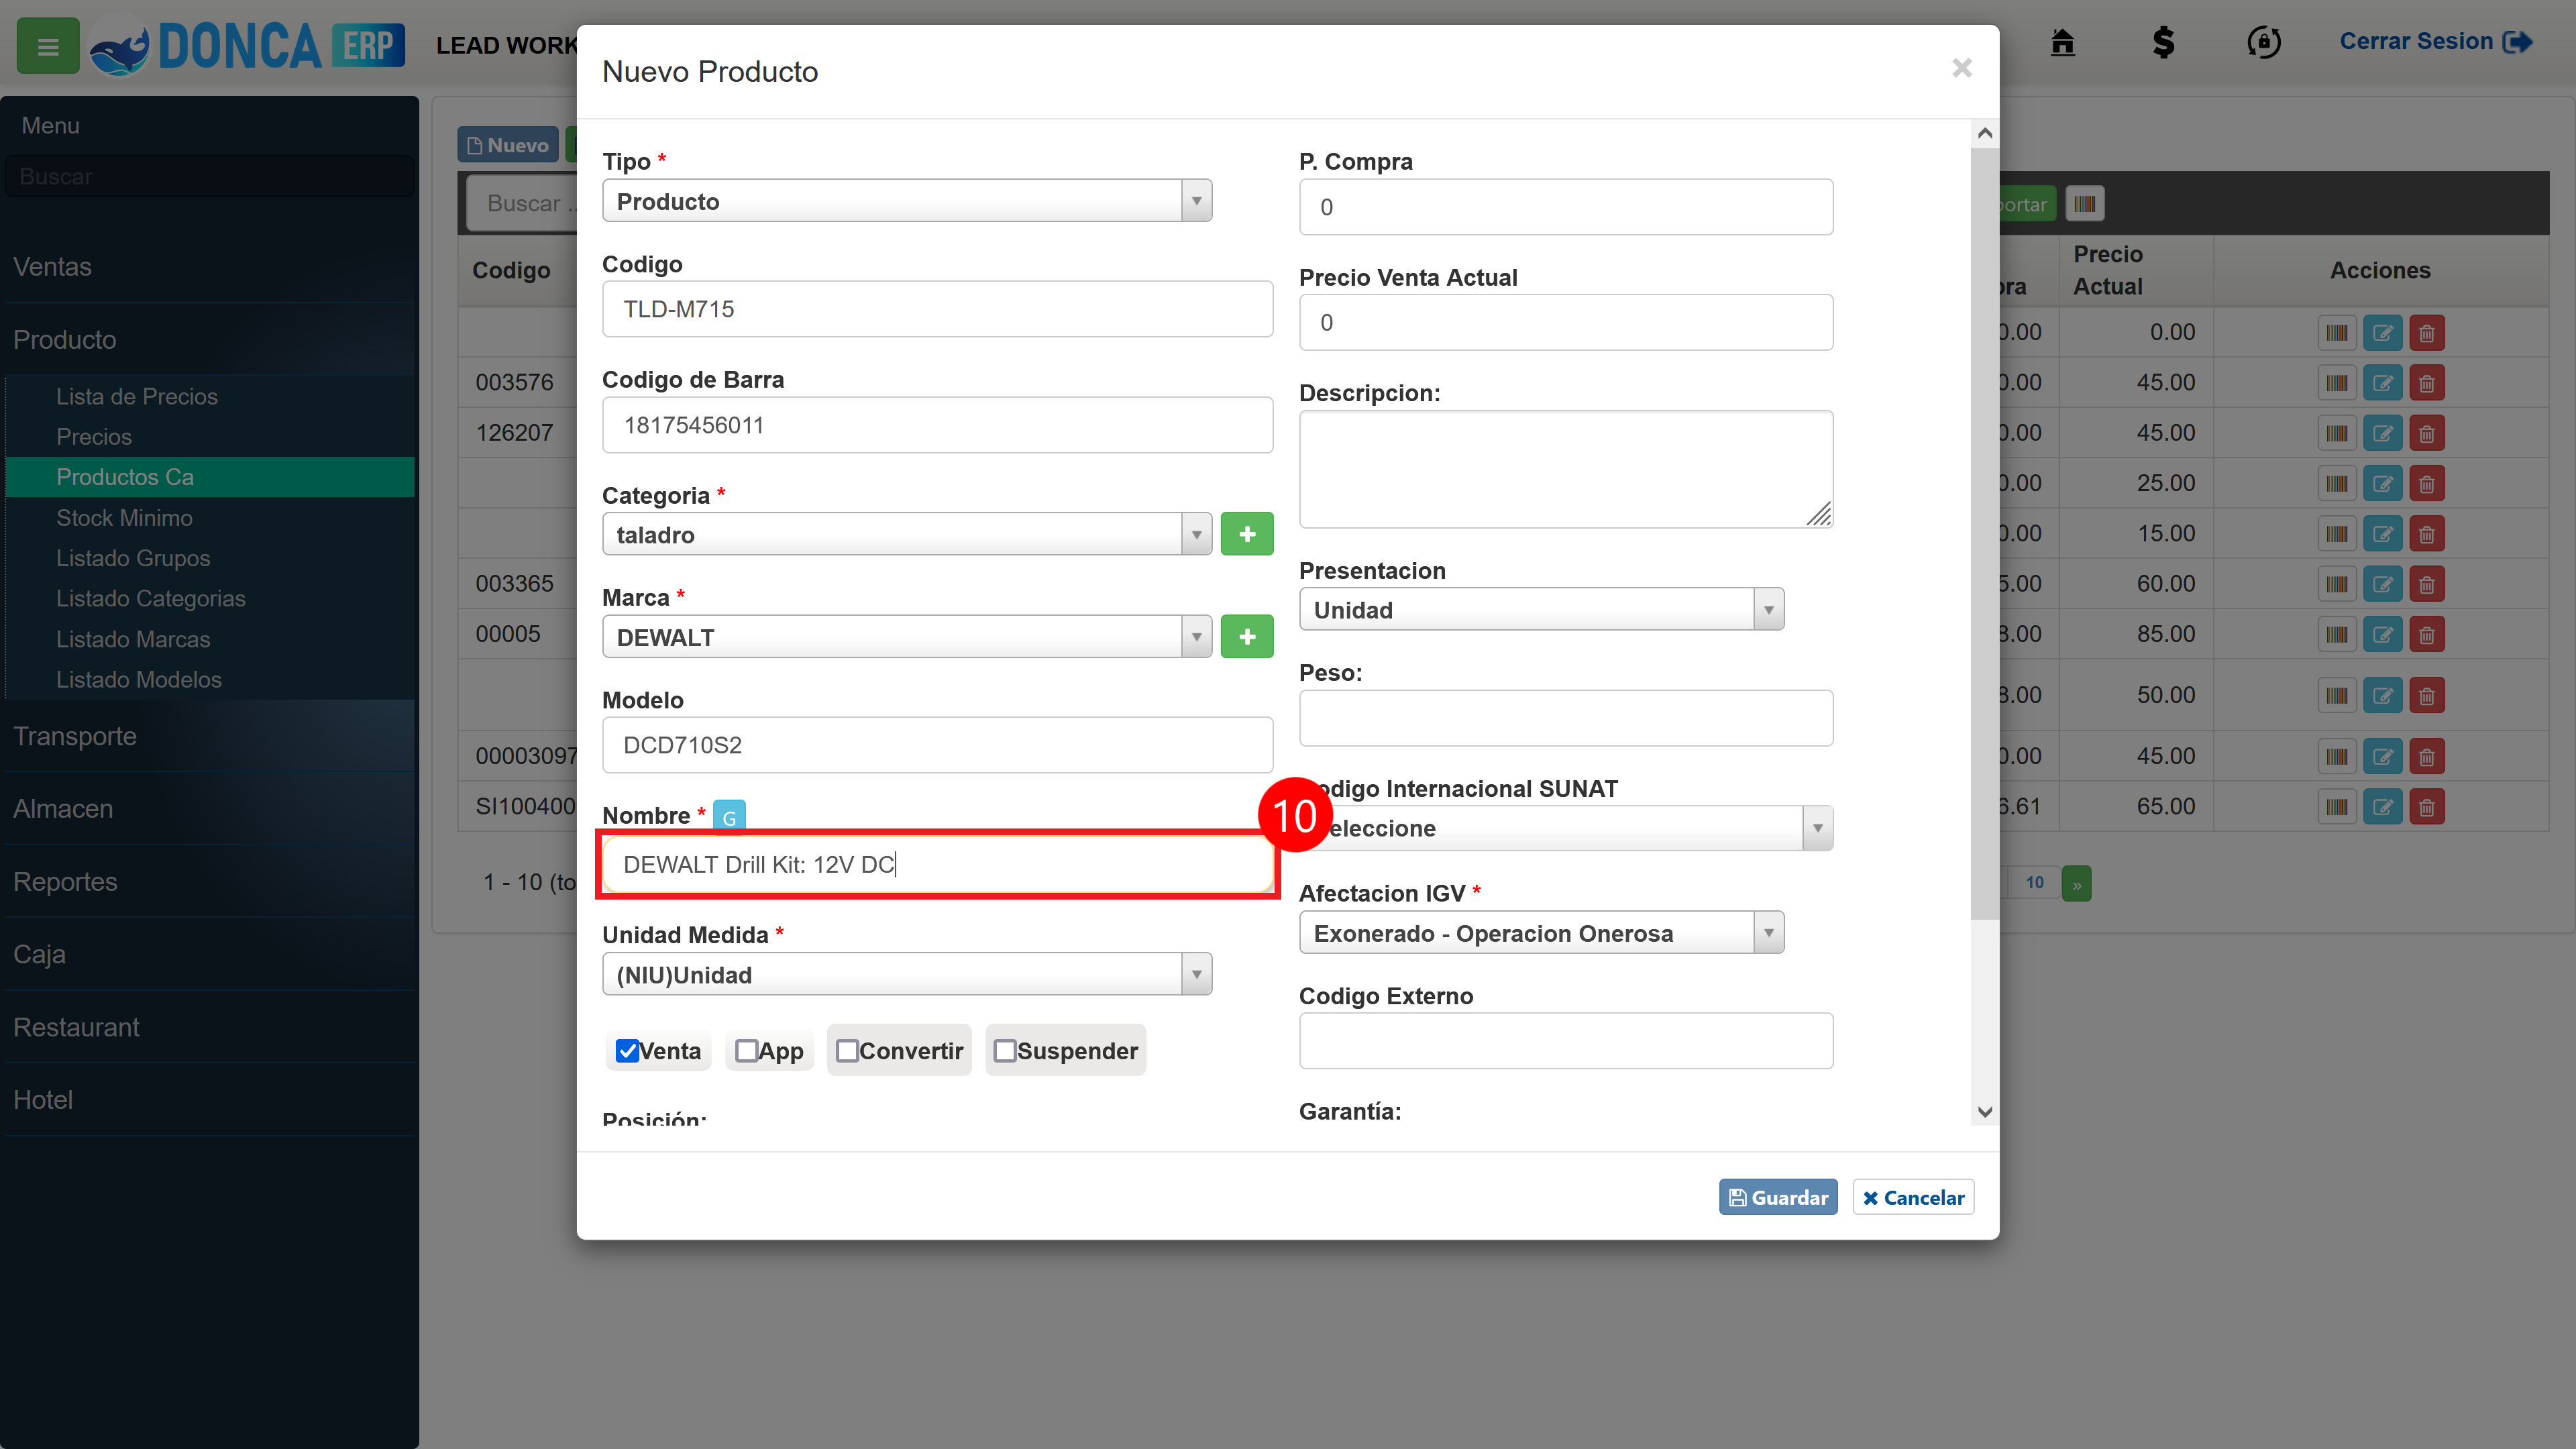Delete the product priced 65.00
The width and height of the screenshot is (2576, 1449).
tap(2427, 807)
